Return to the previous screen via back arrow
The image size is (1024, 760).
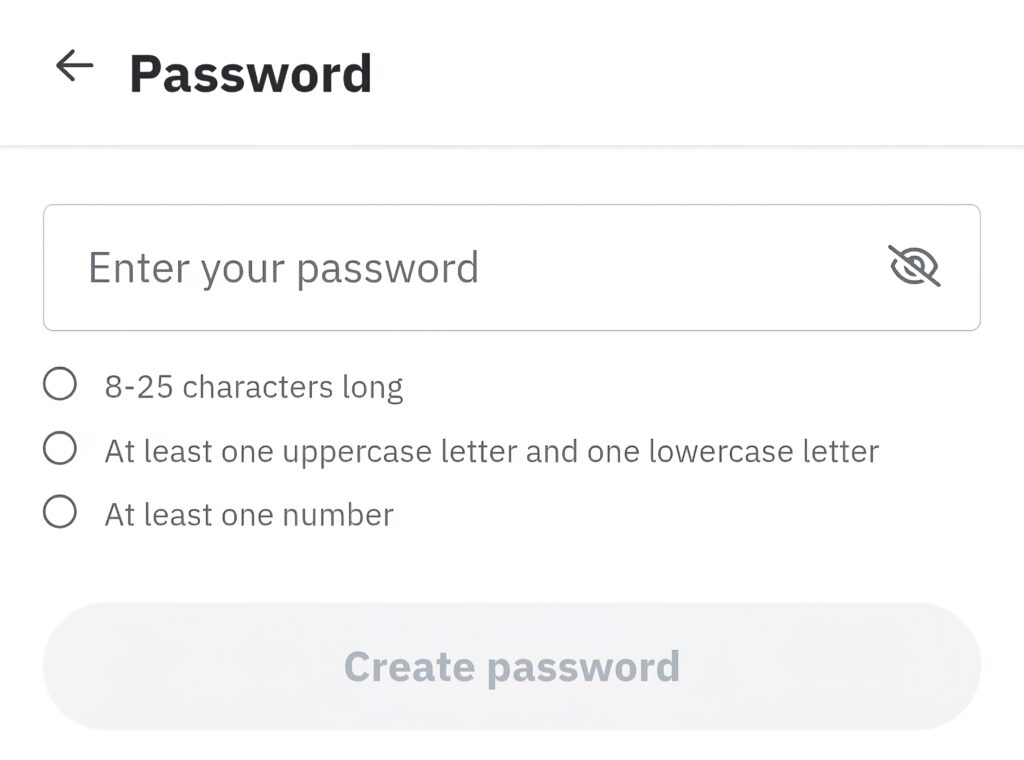[74, 67]
